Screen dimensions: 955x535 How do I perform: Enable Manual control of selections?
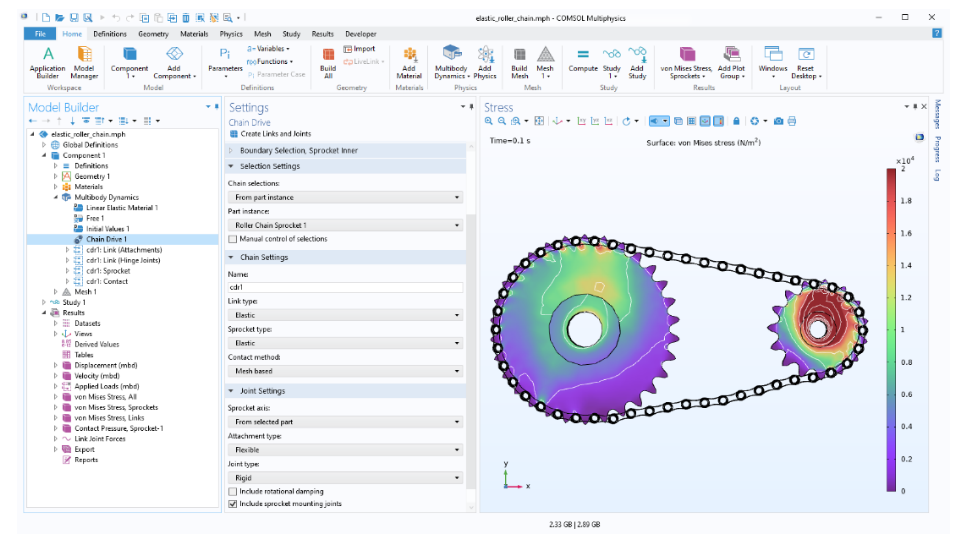(233, 239)
